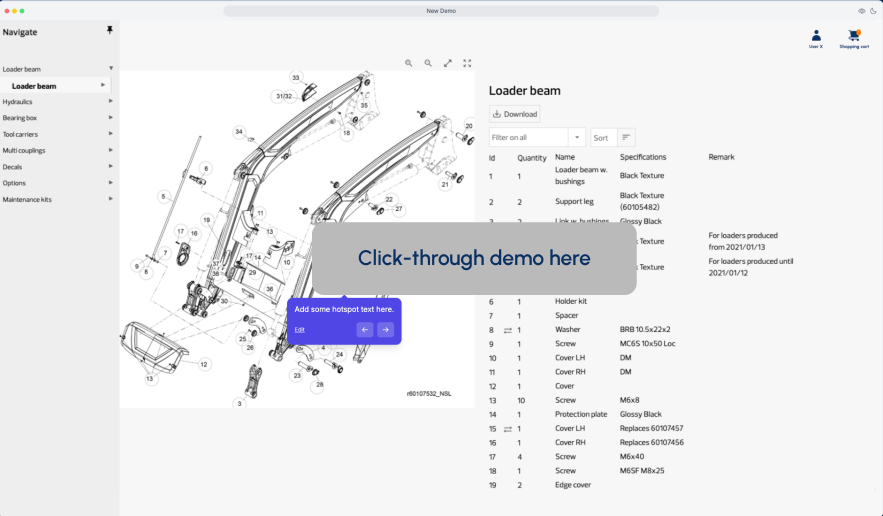Screen dimensions: 883x516
Task: Click the diagonal expand arrows icon
Action: [448, 63]
